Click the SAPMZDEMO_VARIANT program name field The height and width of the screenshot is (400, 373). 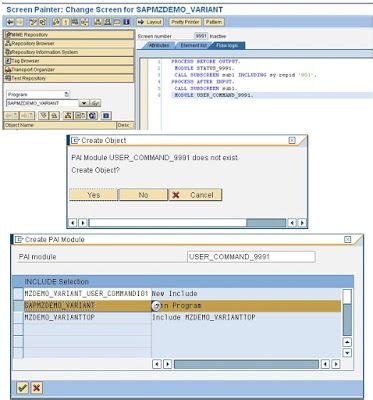42,103
